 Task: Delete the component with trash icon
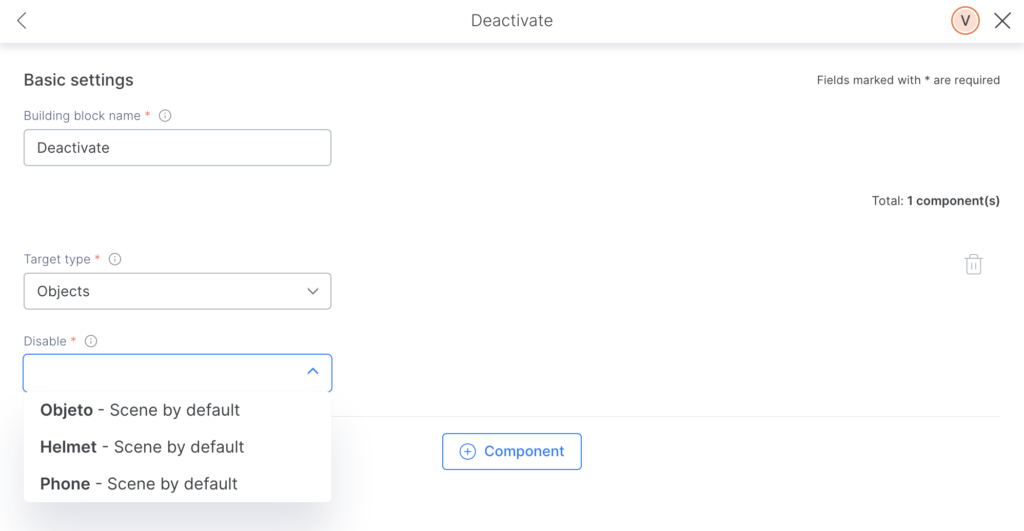click(973, 265)
